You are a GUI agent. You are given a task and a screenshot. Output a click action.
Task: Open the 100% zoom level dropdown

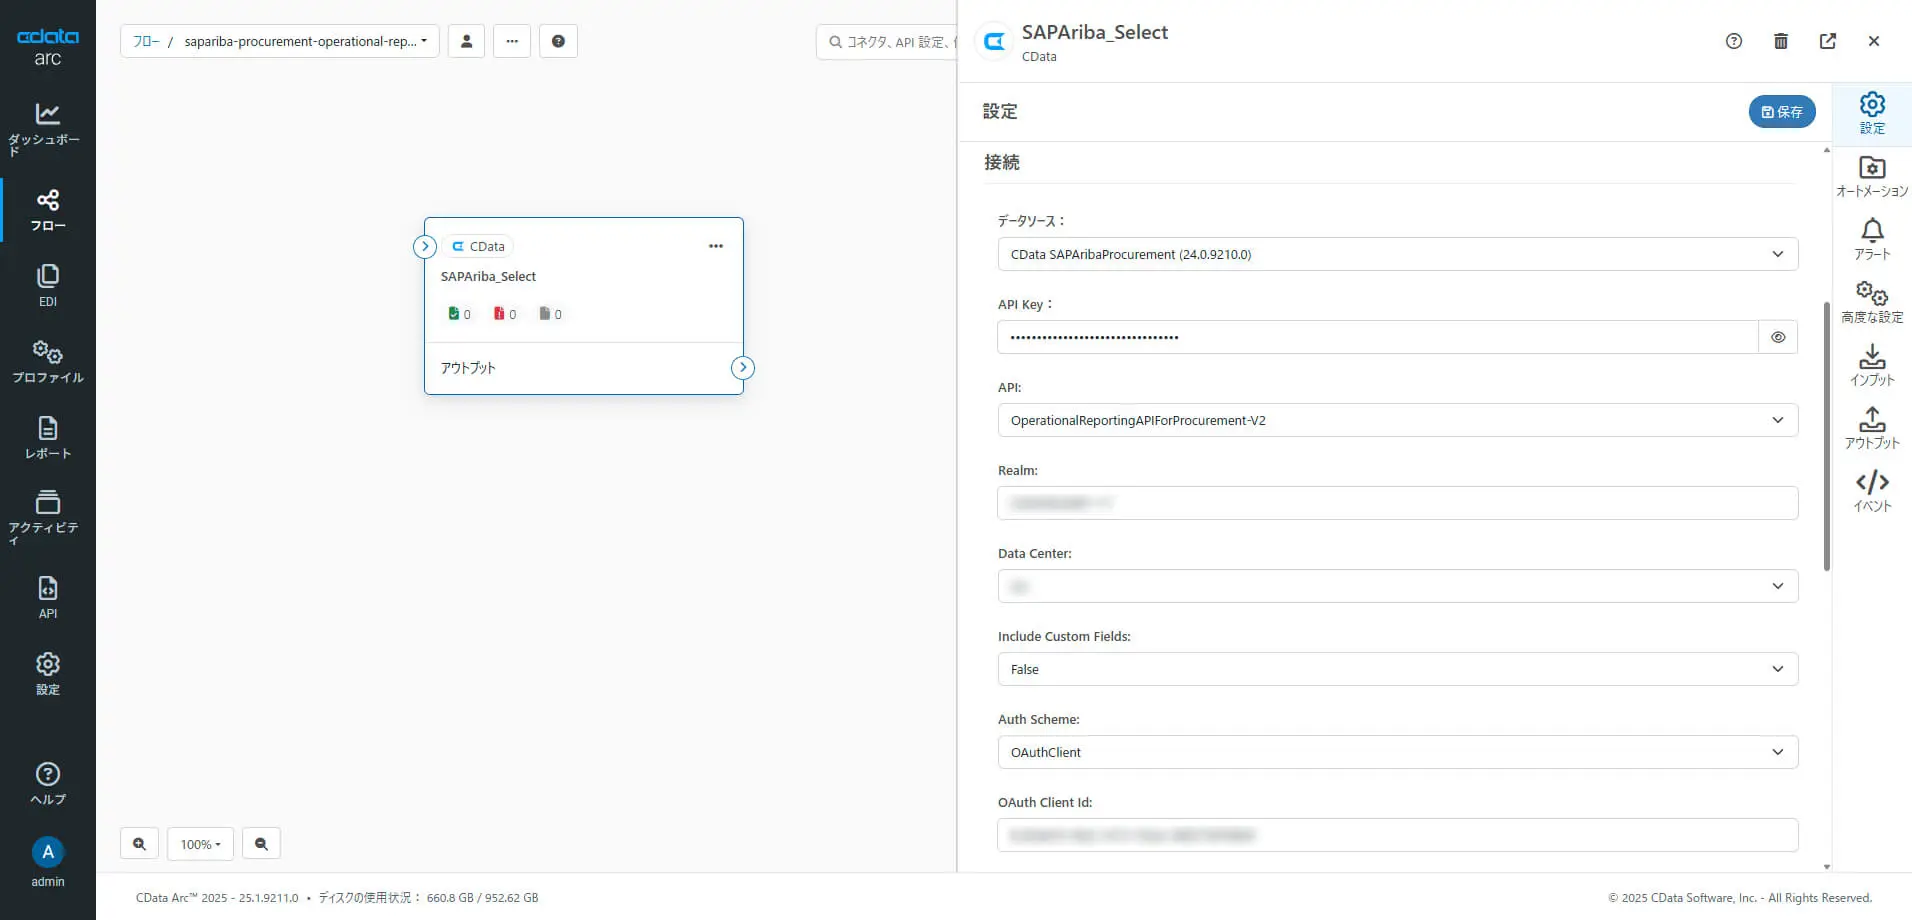coord(200,844)
